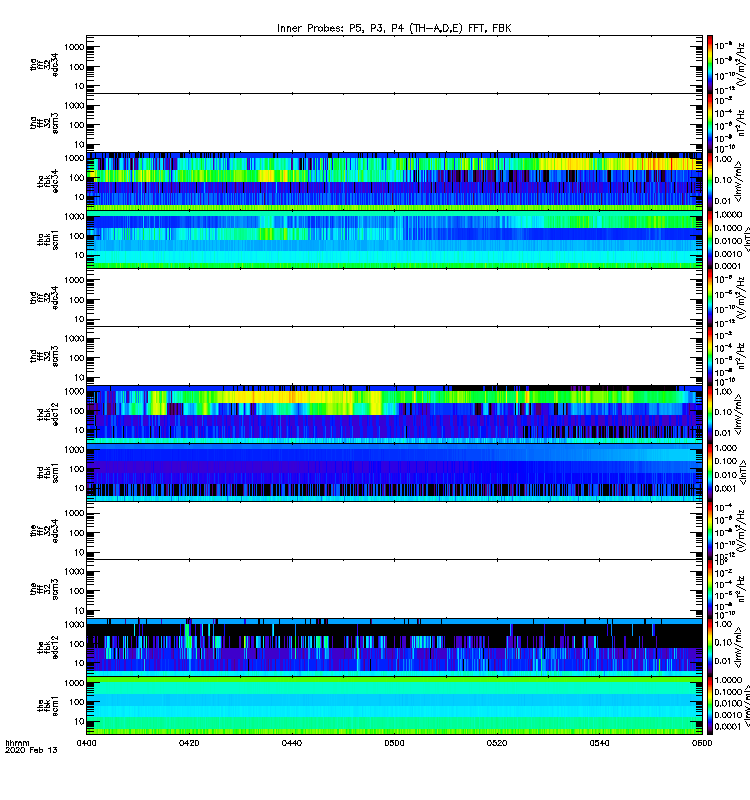This screenshot has height=800, width=750.
Task: Click the 0520 time axis label
Action: tap(497, 743)
